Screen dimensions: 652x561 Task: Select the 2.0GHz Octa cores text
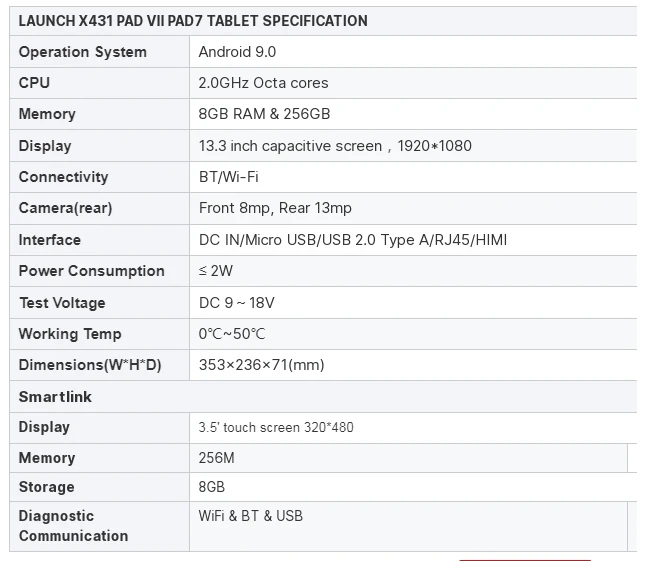(x=263, y=83)
